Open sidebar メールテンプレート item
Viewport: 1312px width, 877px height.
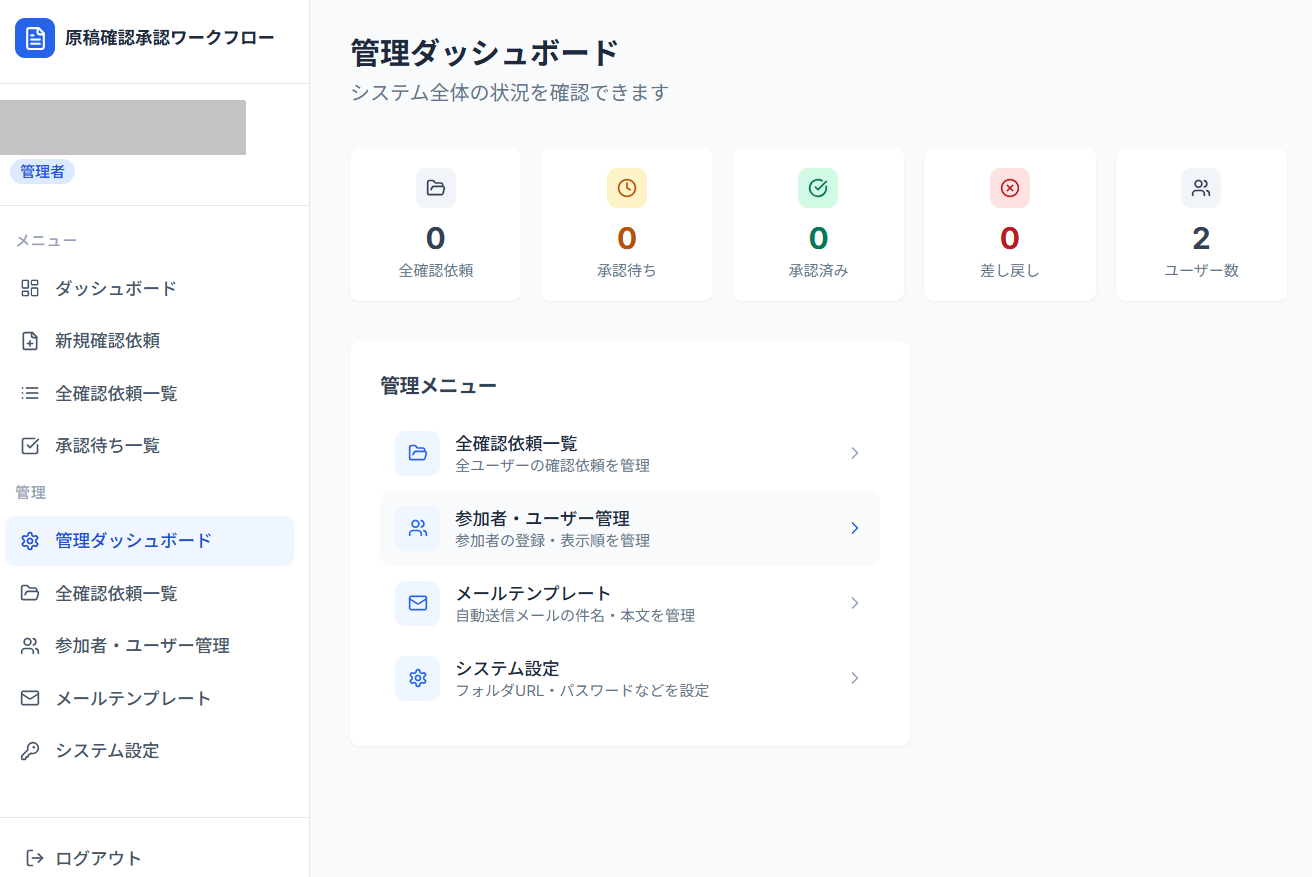tap(150, 698)
